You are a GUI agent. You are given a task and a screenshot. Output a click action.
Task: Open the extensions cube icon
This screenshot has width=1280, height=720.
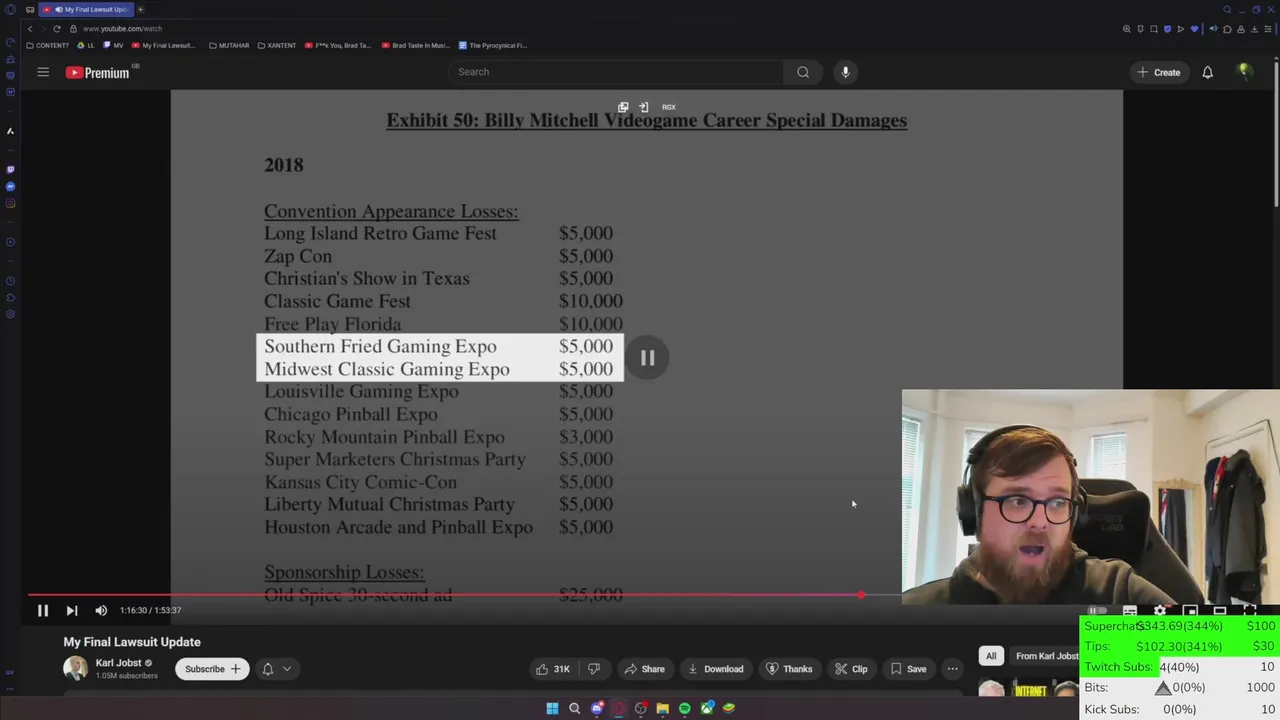(1227, 29)
